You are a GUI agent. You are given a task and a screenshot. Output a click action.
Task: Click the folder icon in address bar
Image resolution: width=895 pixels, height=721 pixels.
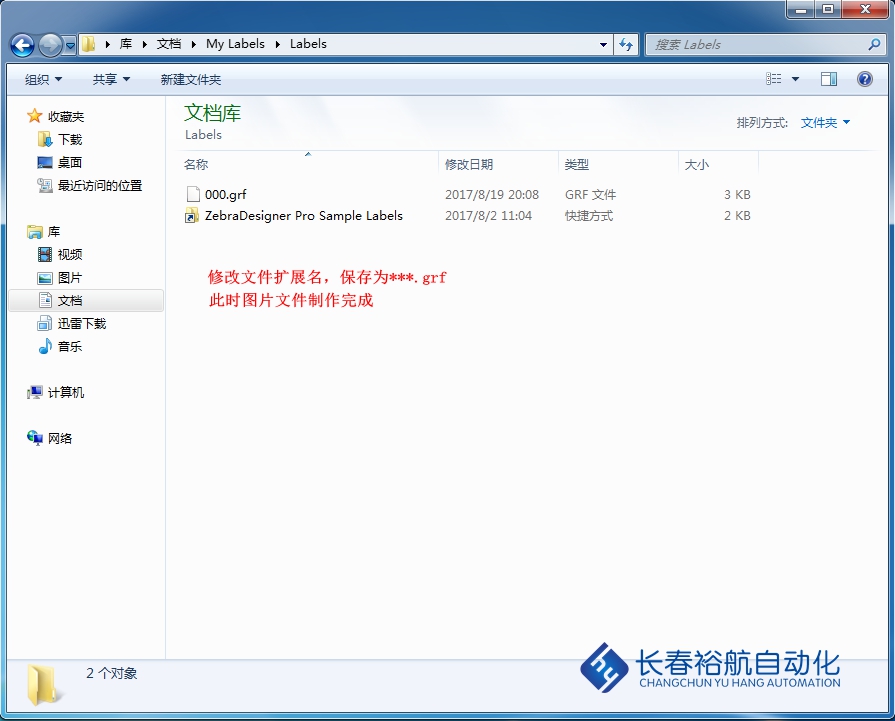(88, 44)
